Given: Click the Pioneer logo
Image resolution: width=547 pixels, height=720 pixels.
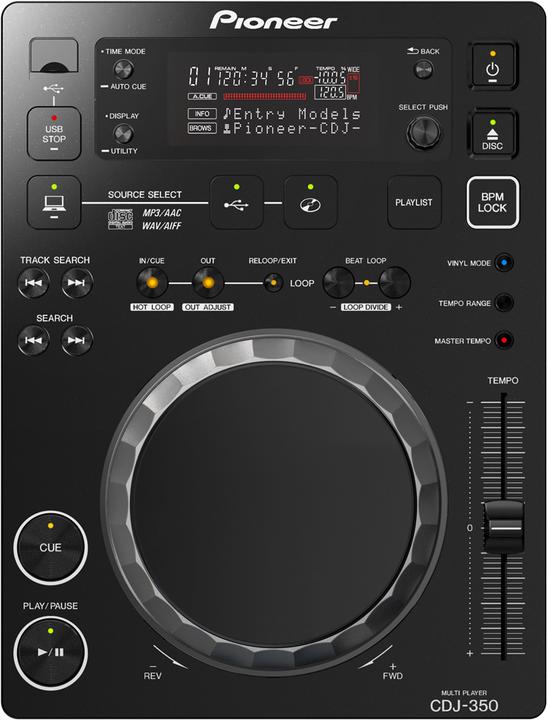Looking at the screenshot, I should pyautogui.click(x=274, y=21).
